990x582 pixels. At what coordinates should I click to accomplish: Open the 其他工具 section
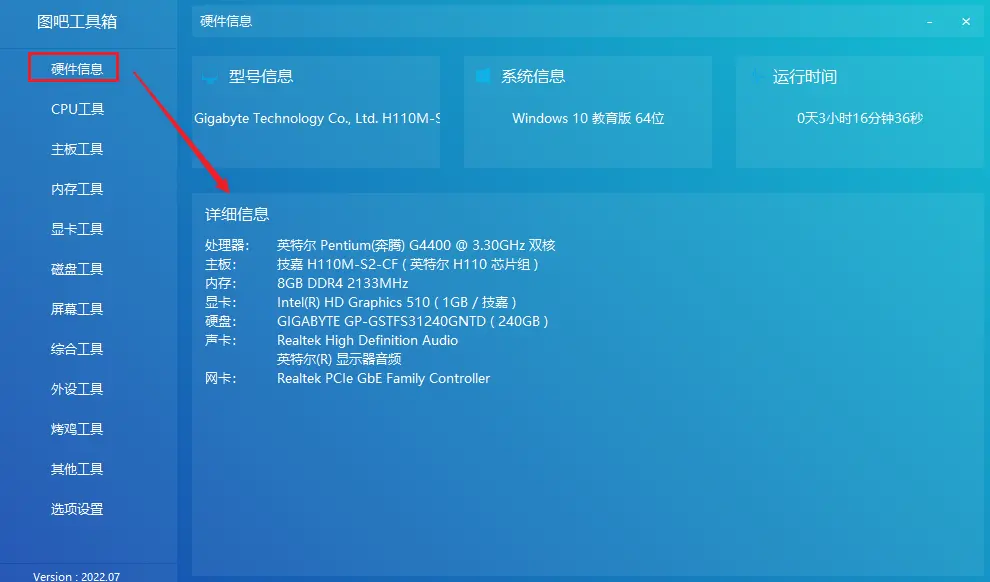(77, 468)
